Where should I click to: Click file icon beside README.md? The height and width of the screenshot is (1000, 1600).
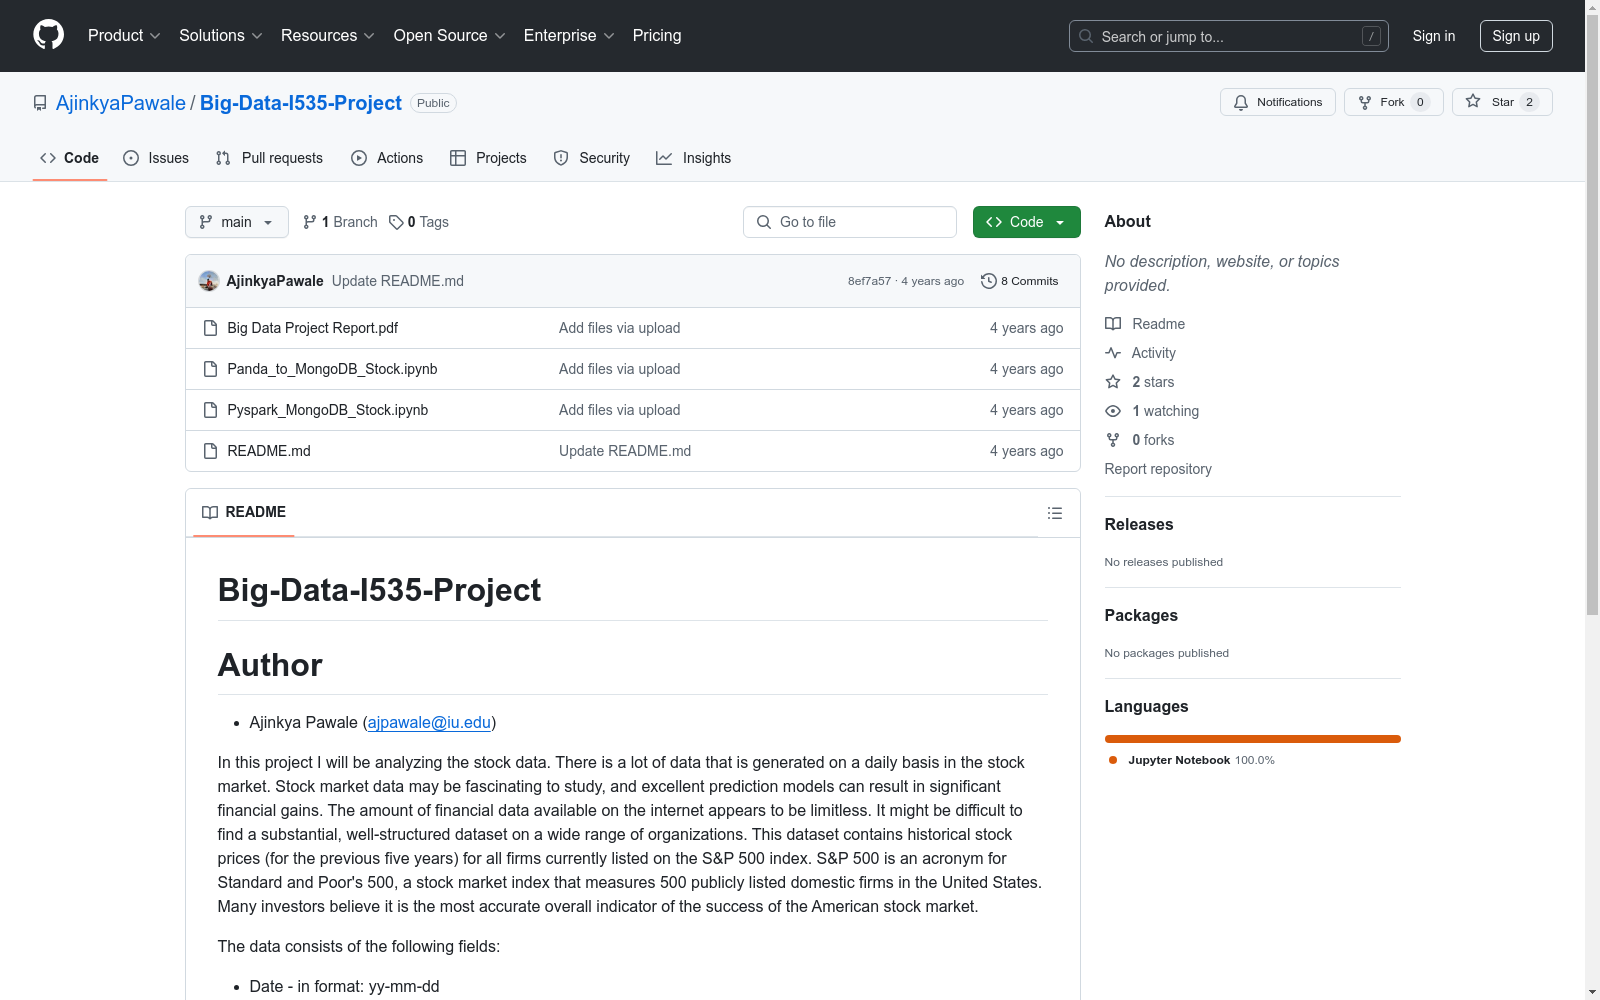[x=210, y=451]
